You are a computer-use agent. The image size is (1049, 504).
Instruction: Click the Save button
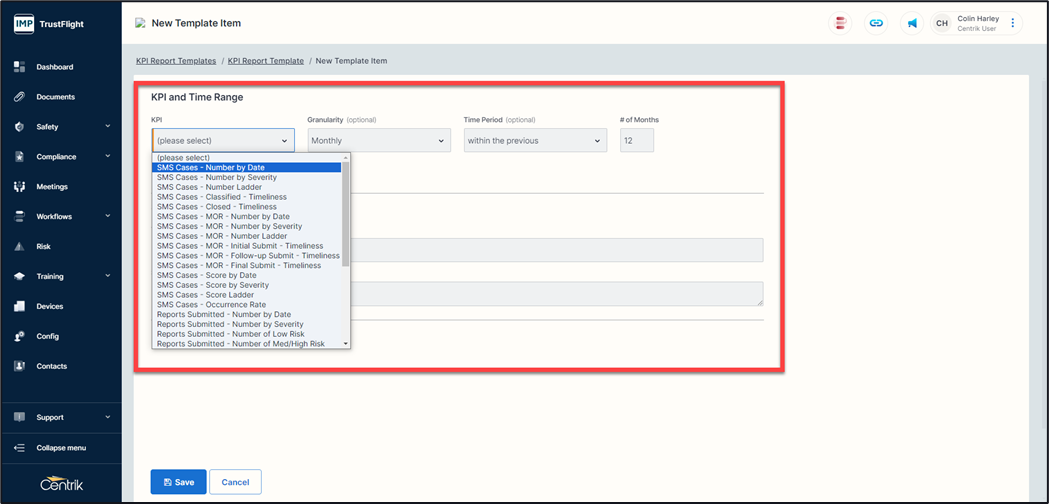click(x=178, y=482)
